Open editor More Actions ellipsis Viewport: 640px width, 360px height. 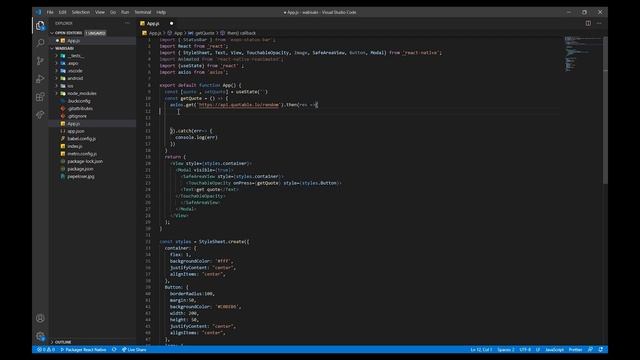tap(599, 23)
